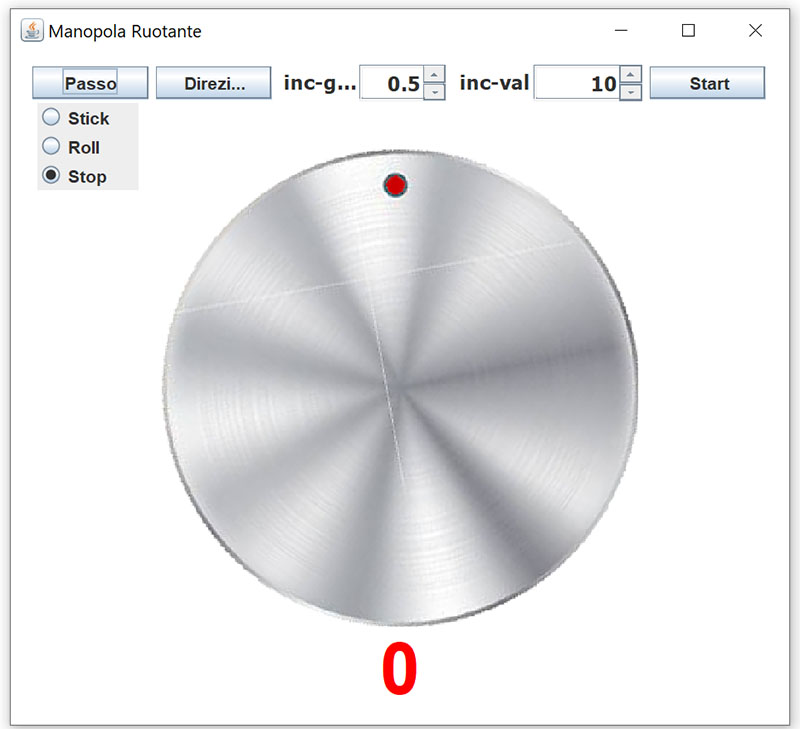The width and height of the screenshot is (800, 729).
Task: Click the Direzi... button
Action: click(213, 83)
